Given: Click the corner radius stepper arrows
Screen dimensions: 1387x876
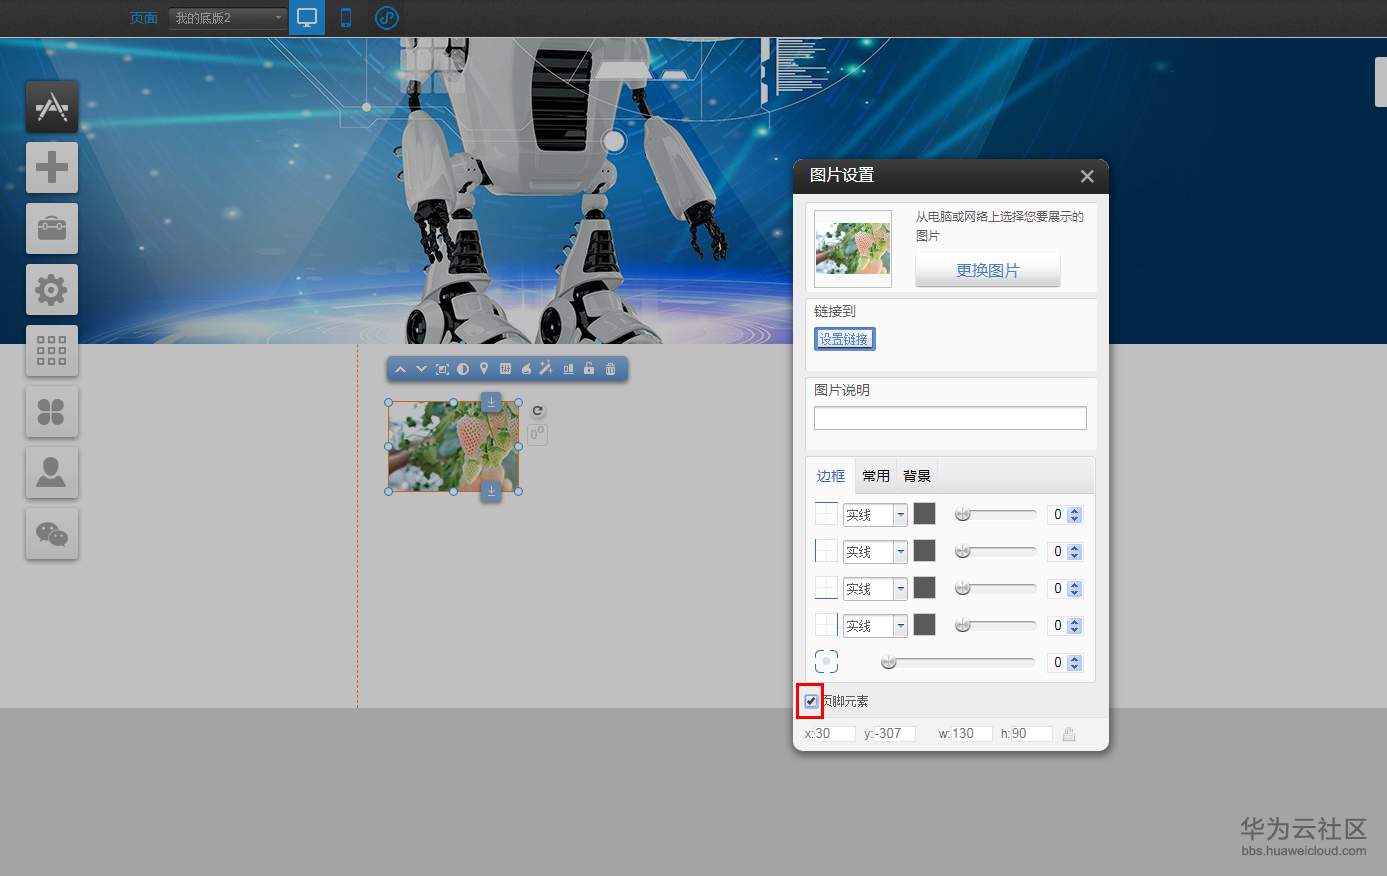Looking at the screenshot, I should (1075, 663).
